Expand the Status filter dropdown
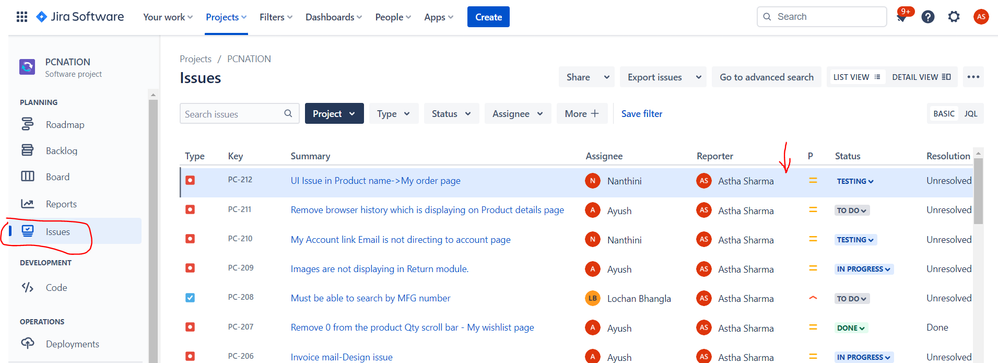This screenshot has width=998, height=363. [451, 114]
